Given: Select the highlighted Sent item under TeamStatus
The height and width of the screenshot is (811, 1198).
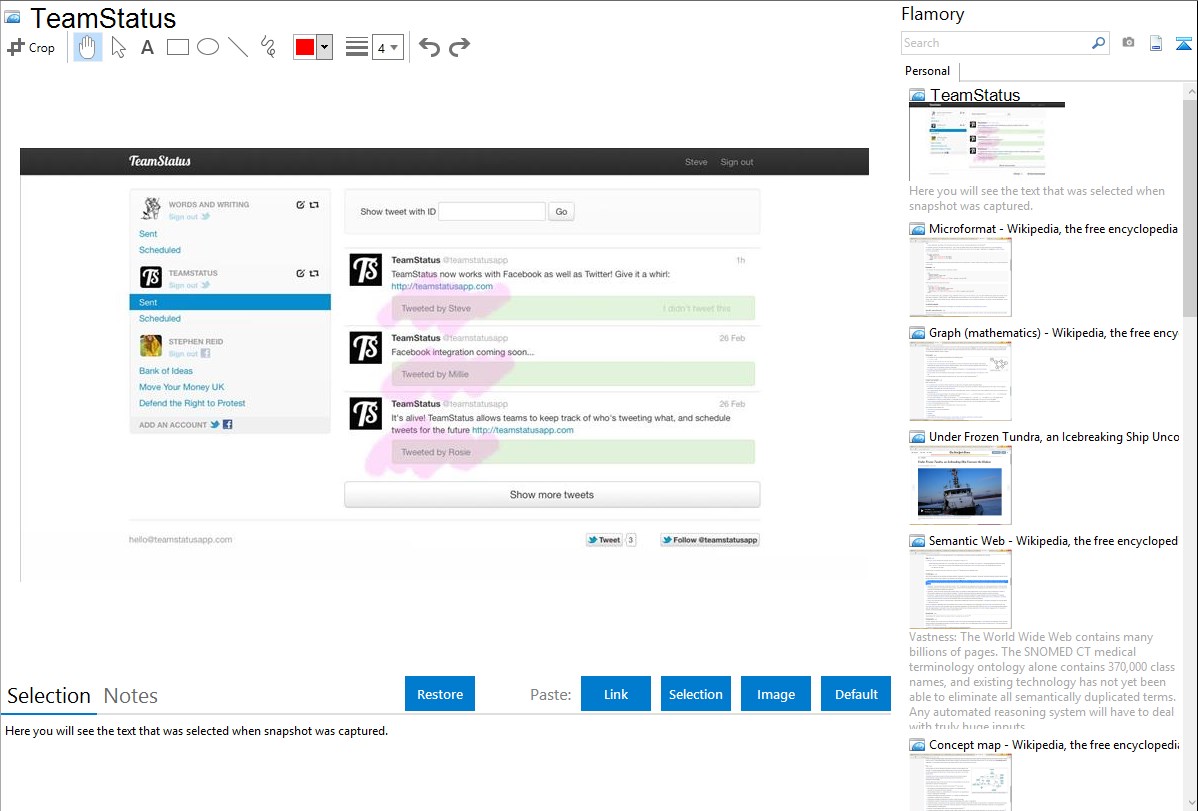Looking at the screenshot, I should tap(230, 302).
